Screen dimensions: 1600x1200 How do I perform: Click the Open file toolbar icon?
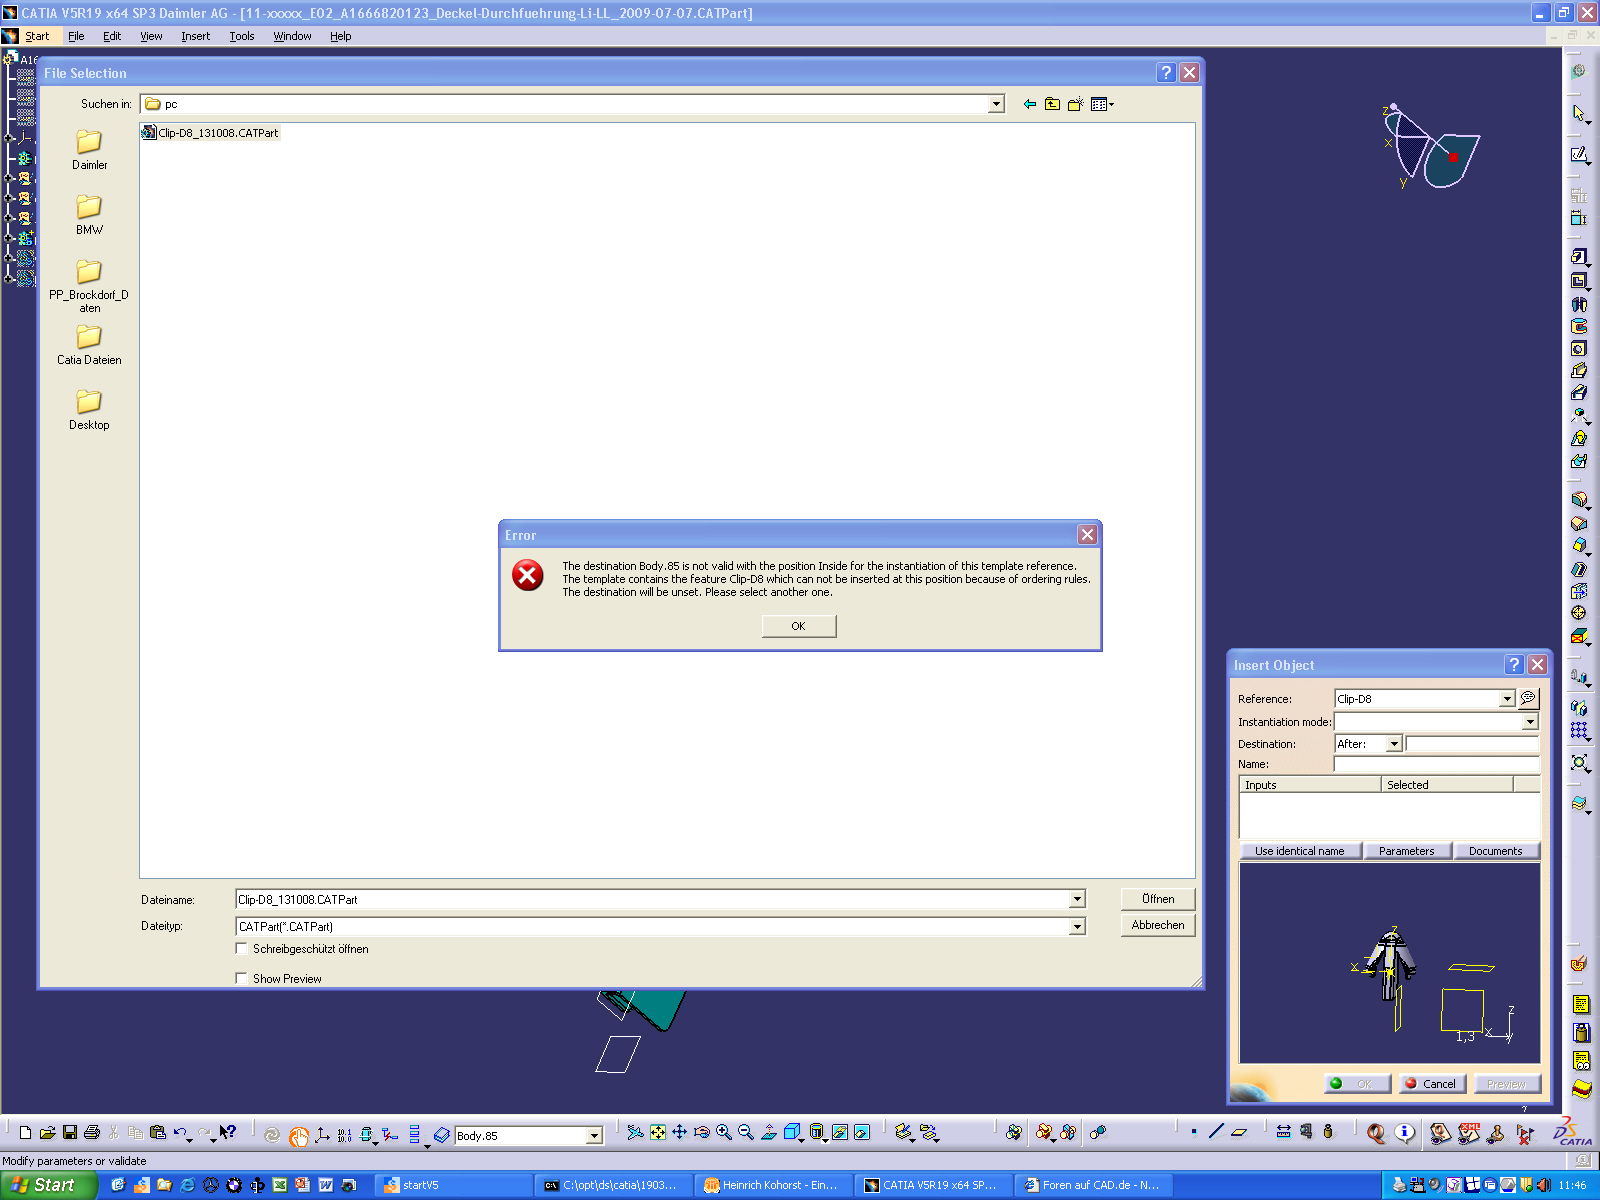(x=47, y=1133)
